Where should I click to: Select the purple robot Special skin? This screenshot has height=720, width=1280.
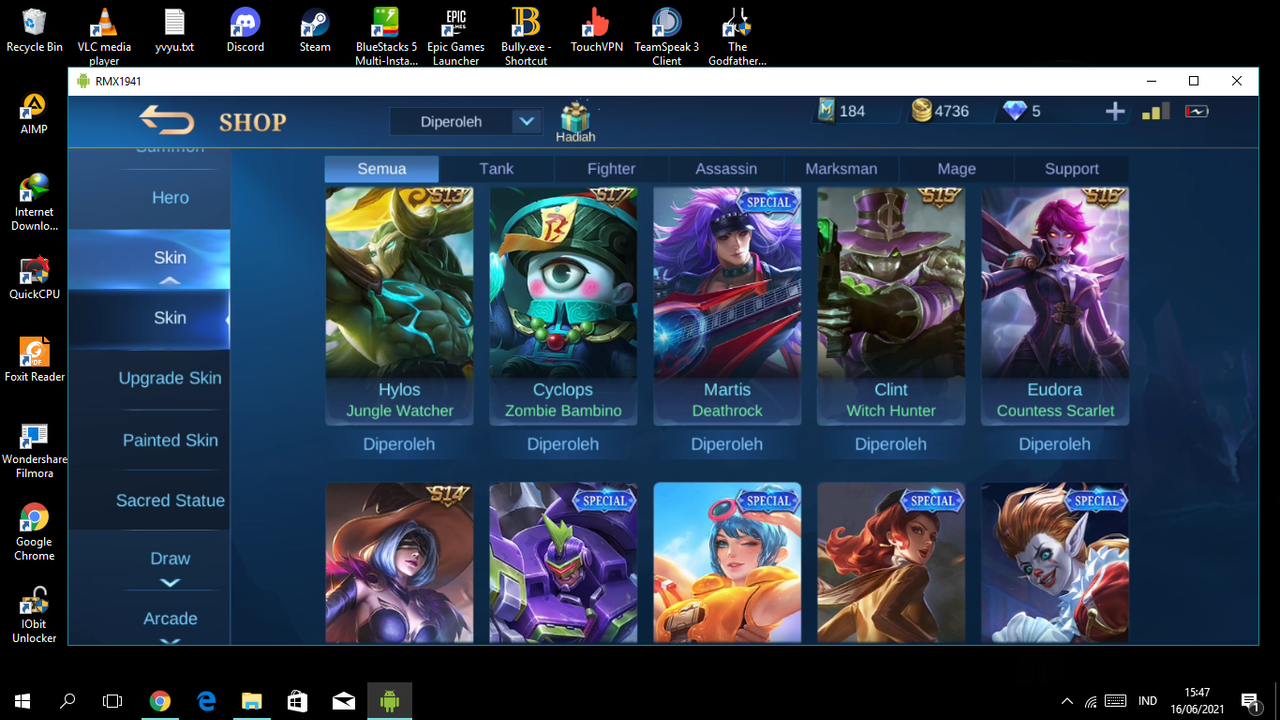[x=563, y=563]
